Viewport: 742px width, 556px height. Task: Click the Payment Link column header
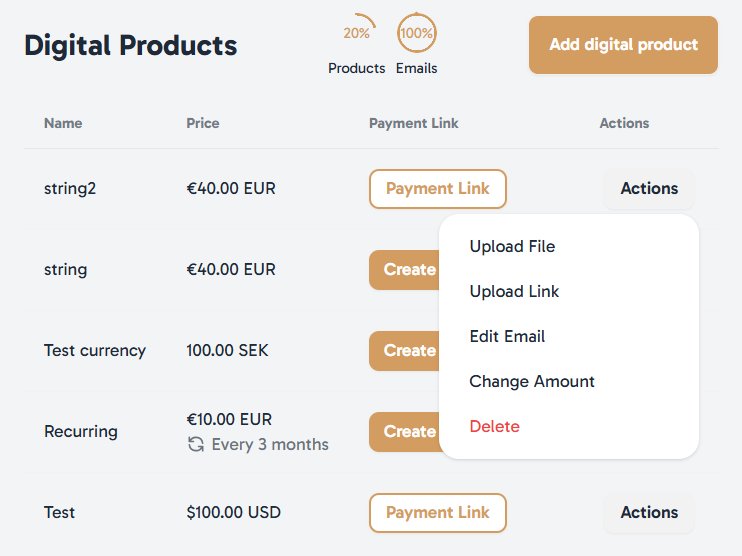point(414,124)
